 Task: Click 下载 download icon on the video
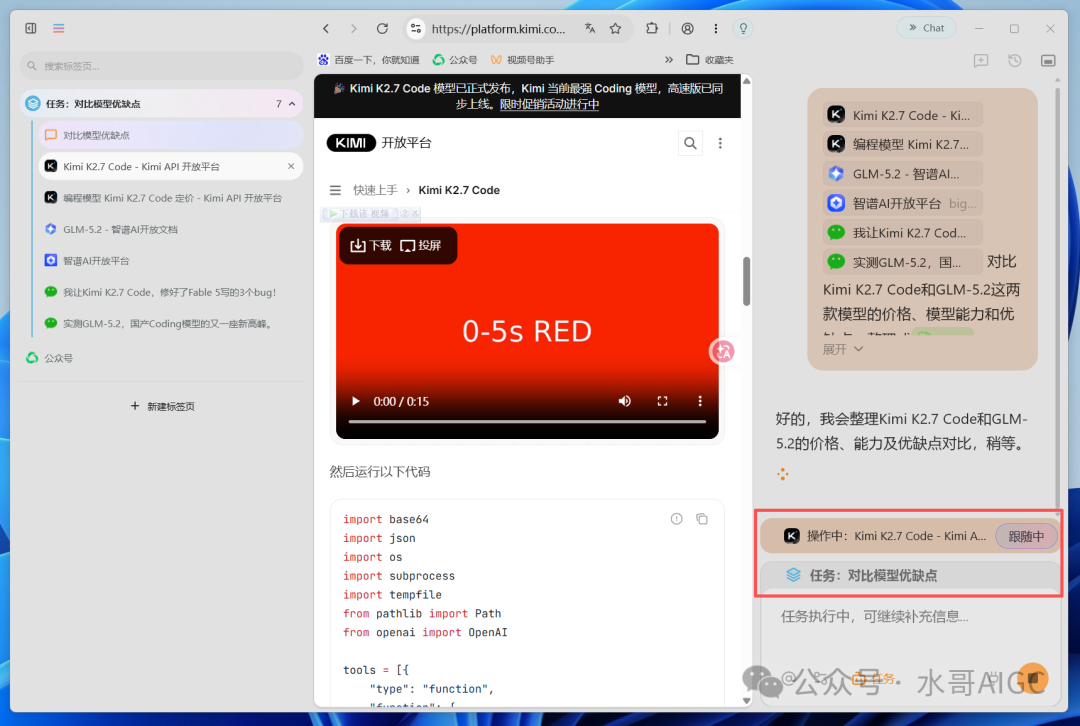(371, 246)
